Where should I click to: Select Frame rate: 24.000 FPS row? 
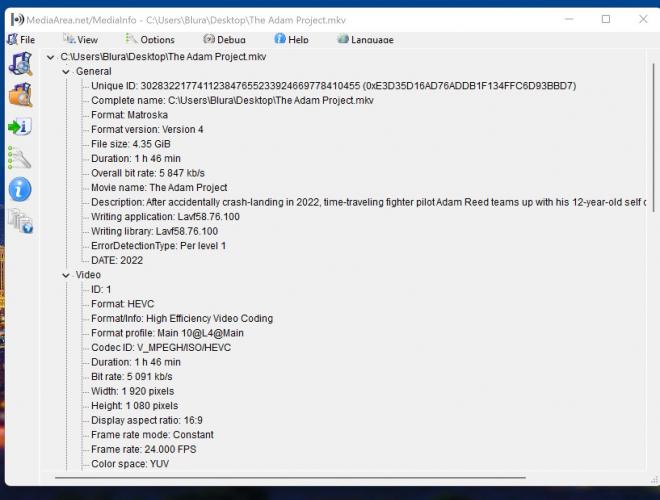[x=144, y=449]
